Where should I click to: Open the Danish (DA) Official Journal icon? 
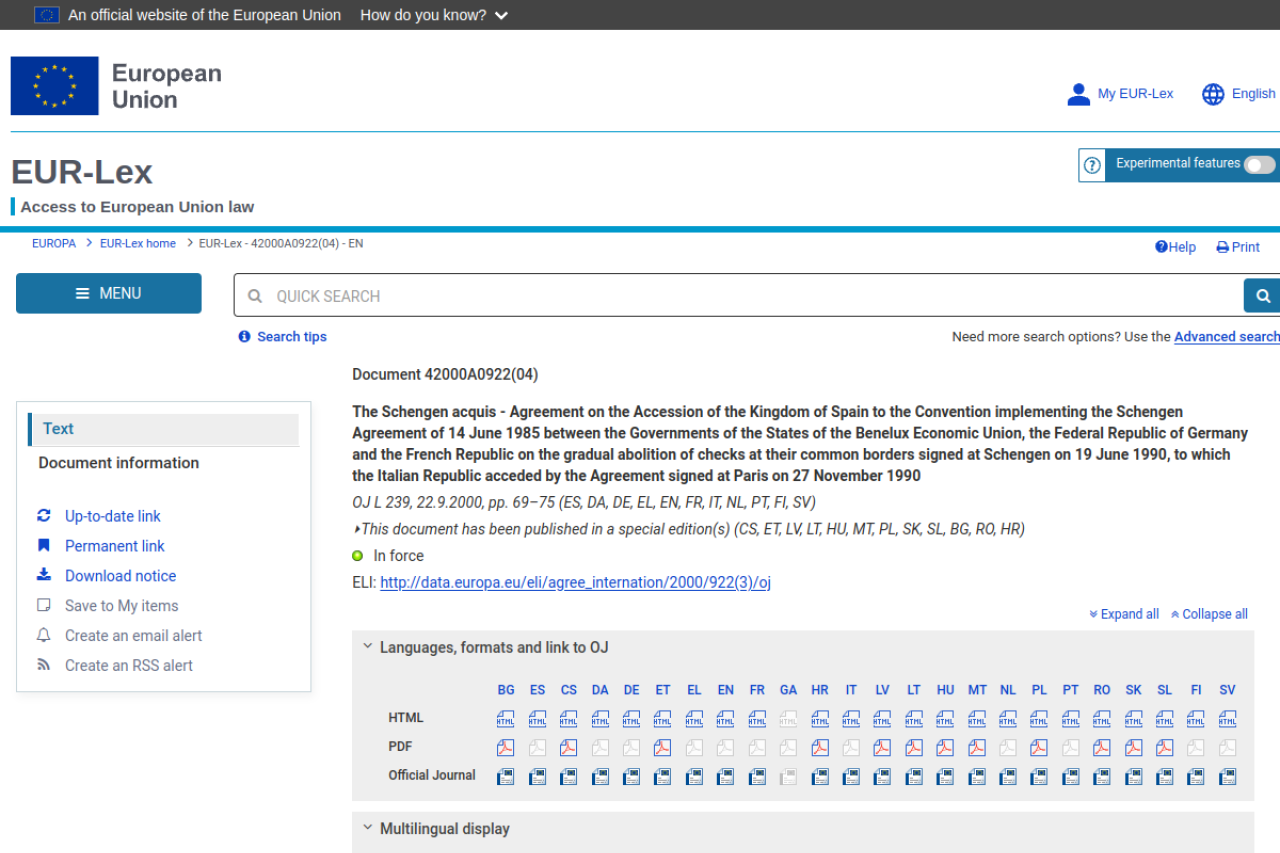600,776
